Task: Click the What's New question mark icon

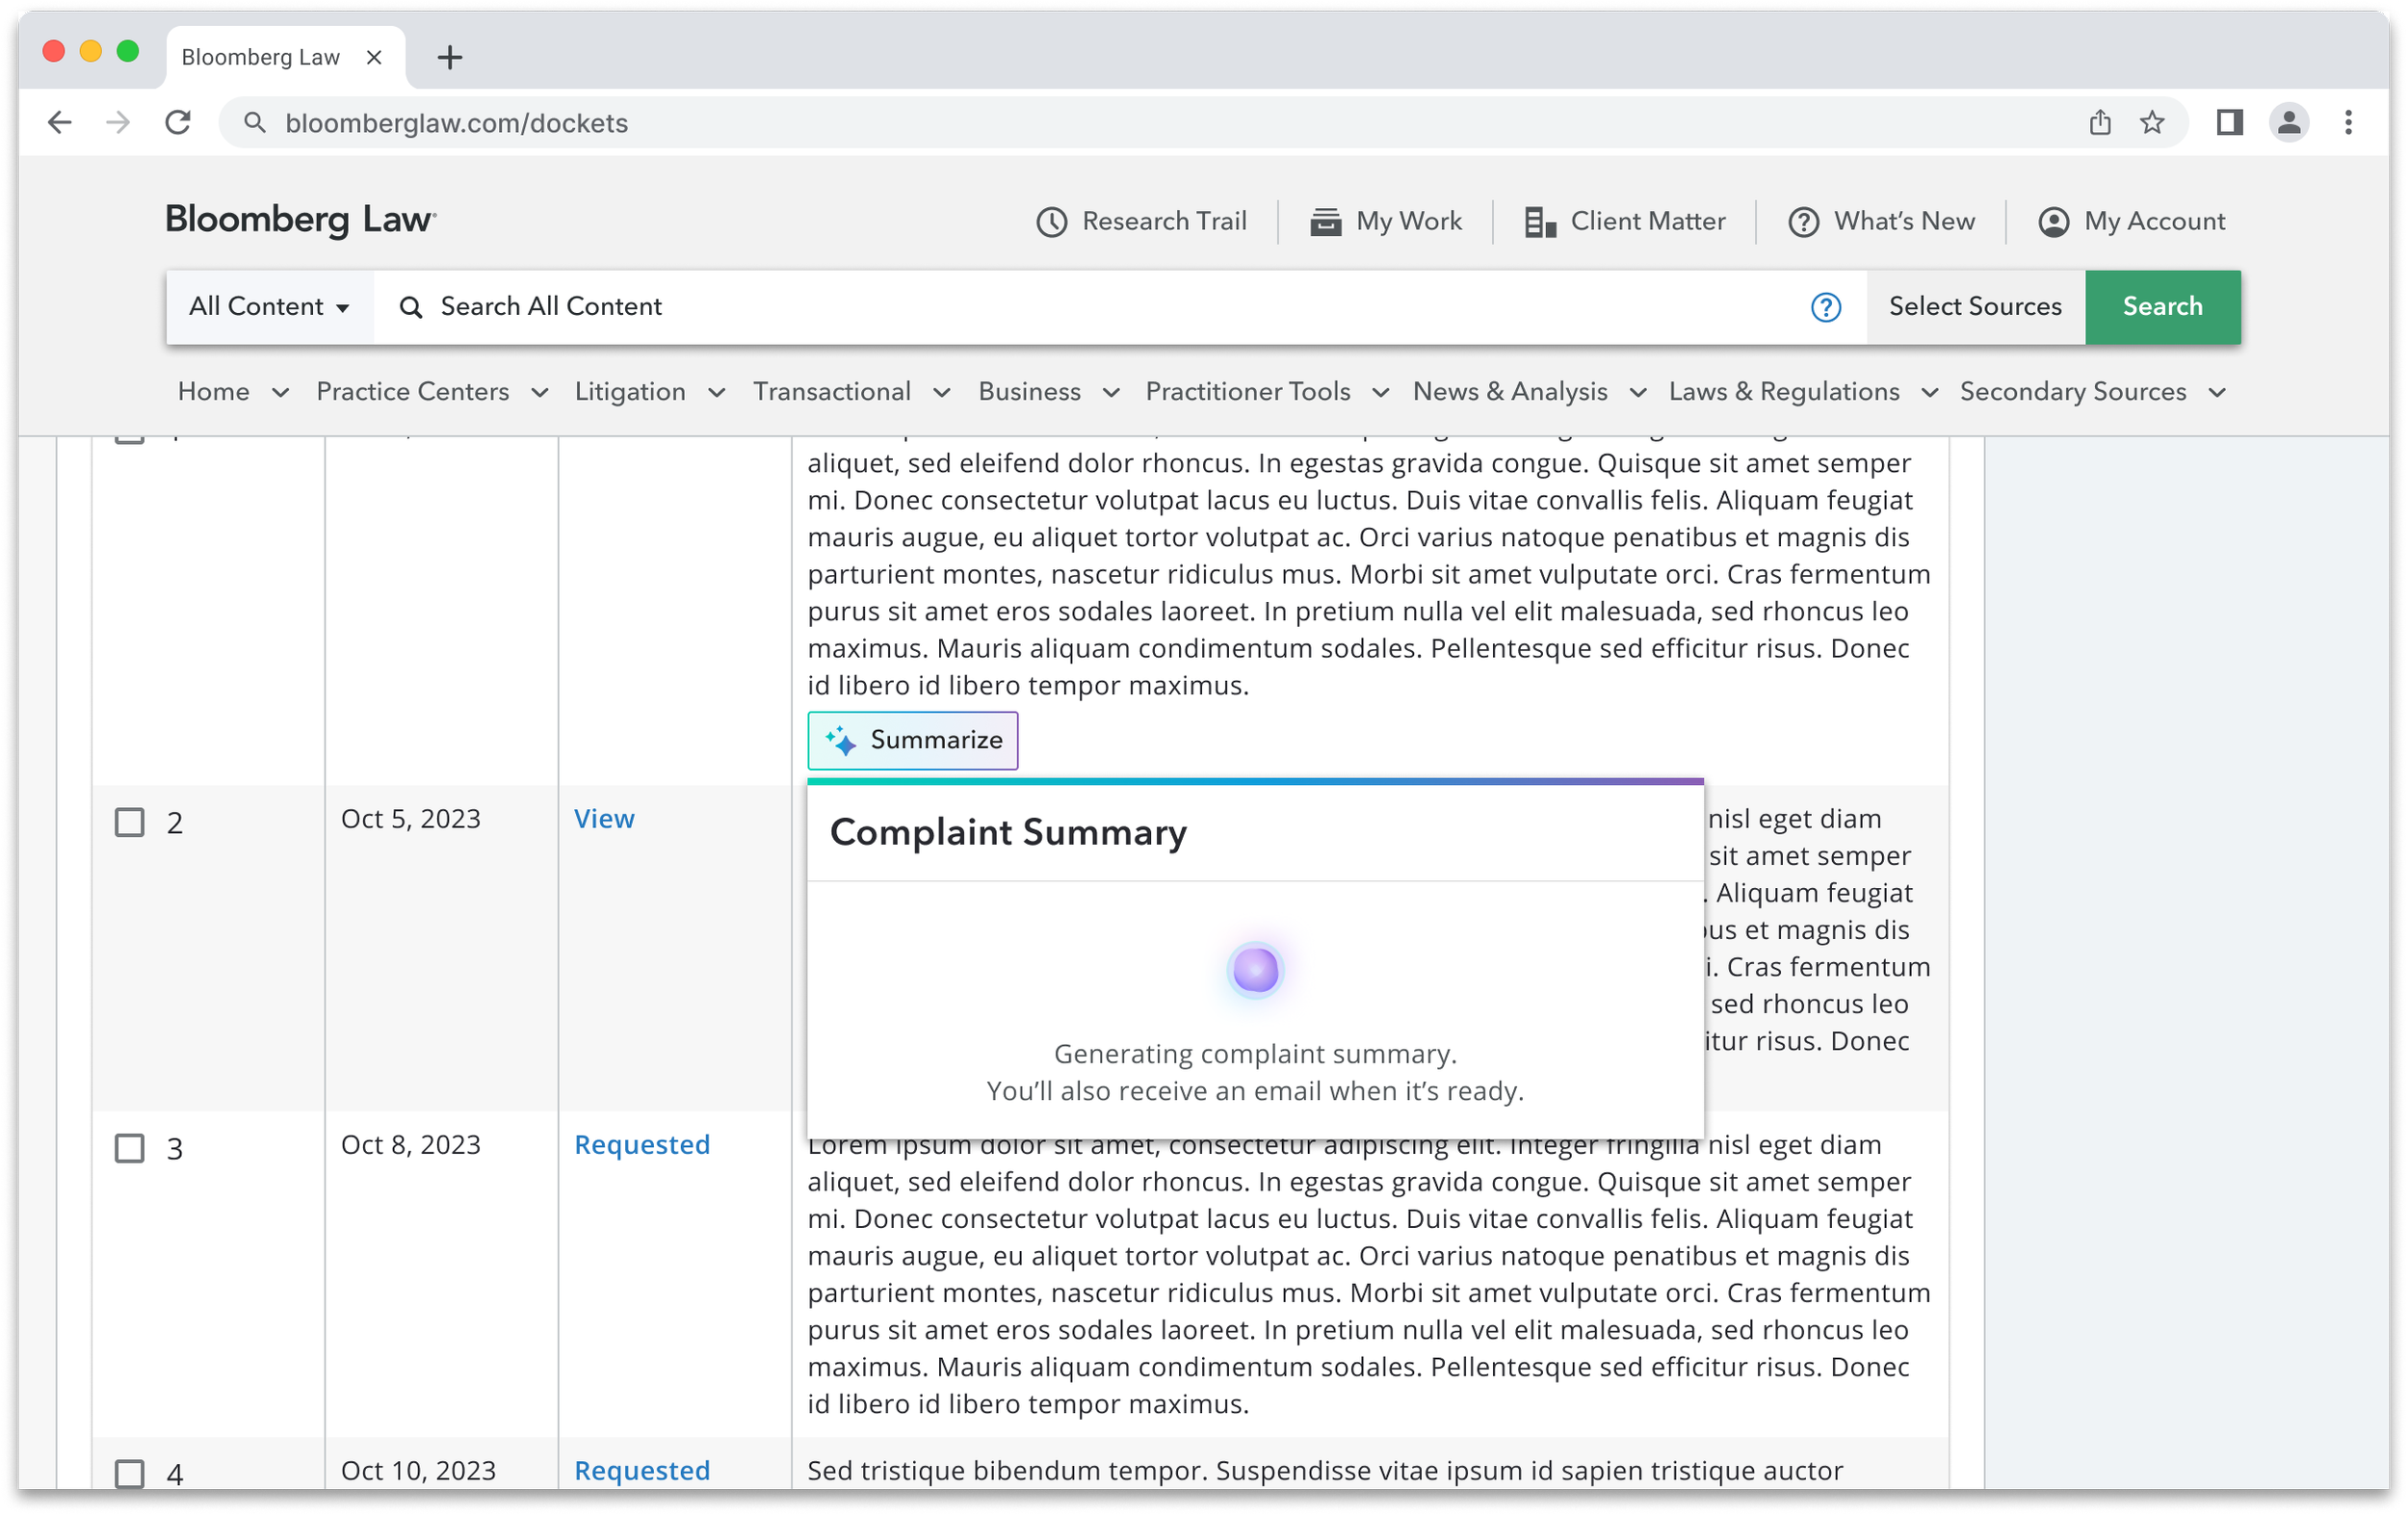Action: (1802, 221)
